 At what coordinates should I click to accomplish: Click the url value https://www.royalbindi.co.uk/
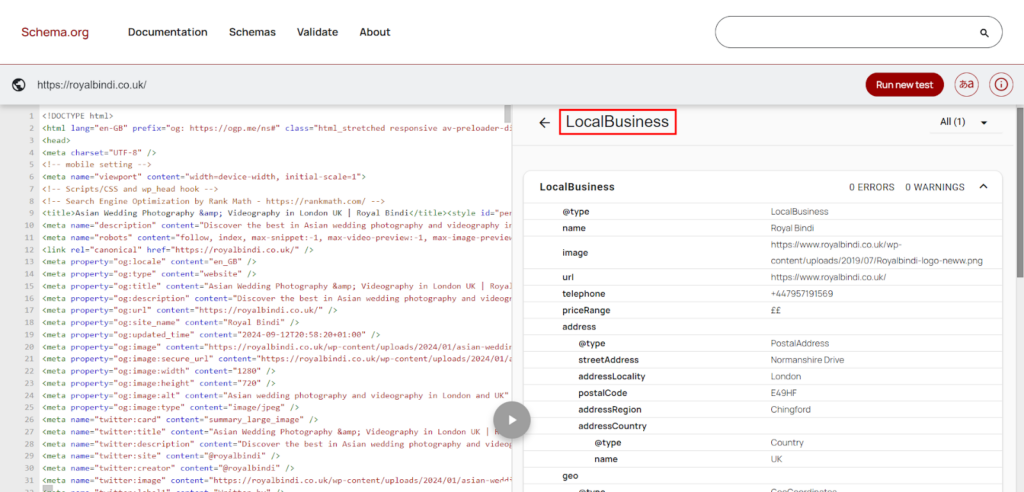click(x=828, y=277)
